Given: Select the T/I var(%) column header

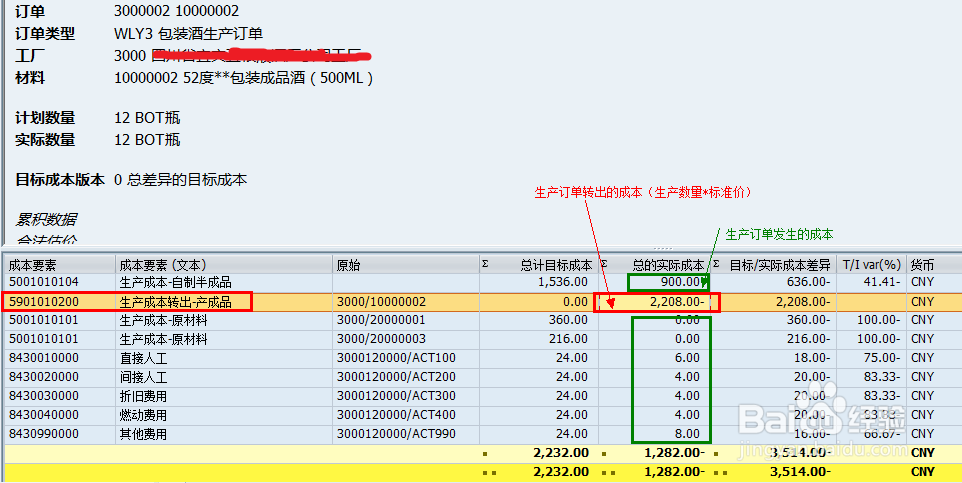Looking at the screenshot, I should pos(871,265).
